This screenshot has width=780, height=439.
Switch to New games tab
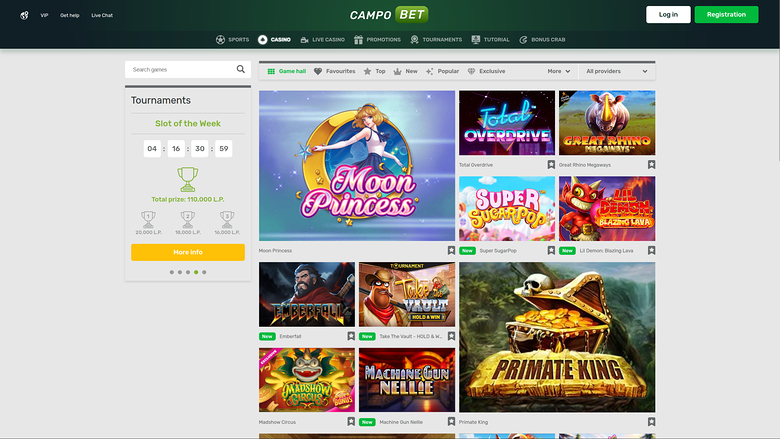click(x=405, y=72)
